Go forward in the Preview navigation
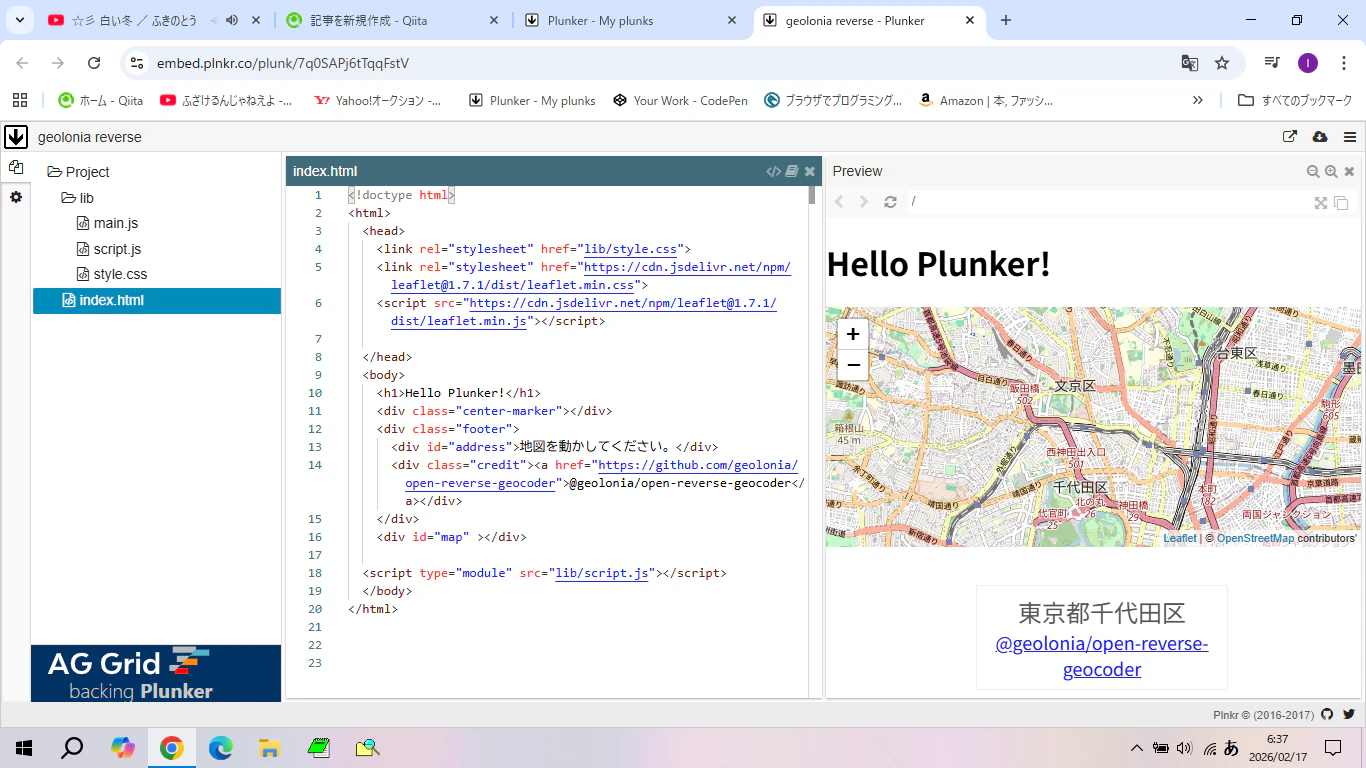 (864, 202)
